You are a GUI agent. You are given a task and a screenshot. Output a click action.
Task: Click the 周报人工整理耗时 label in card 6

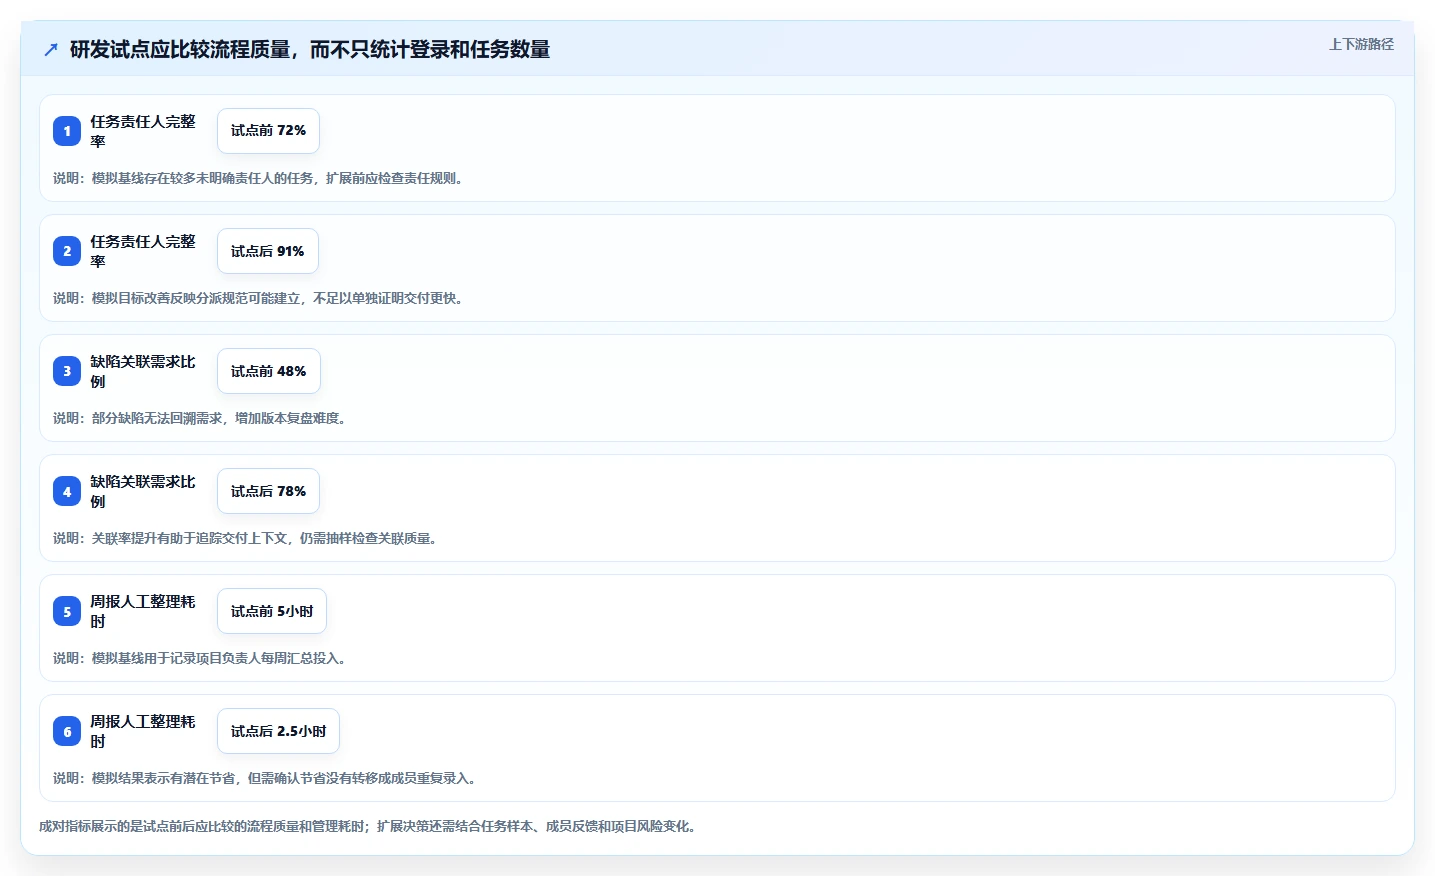pos(143,731)
